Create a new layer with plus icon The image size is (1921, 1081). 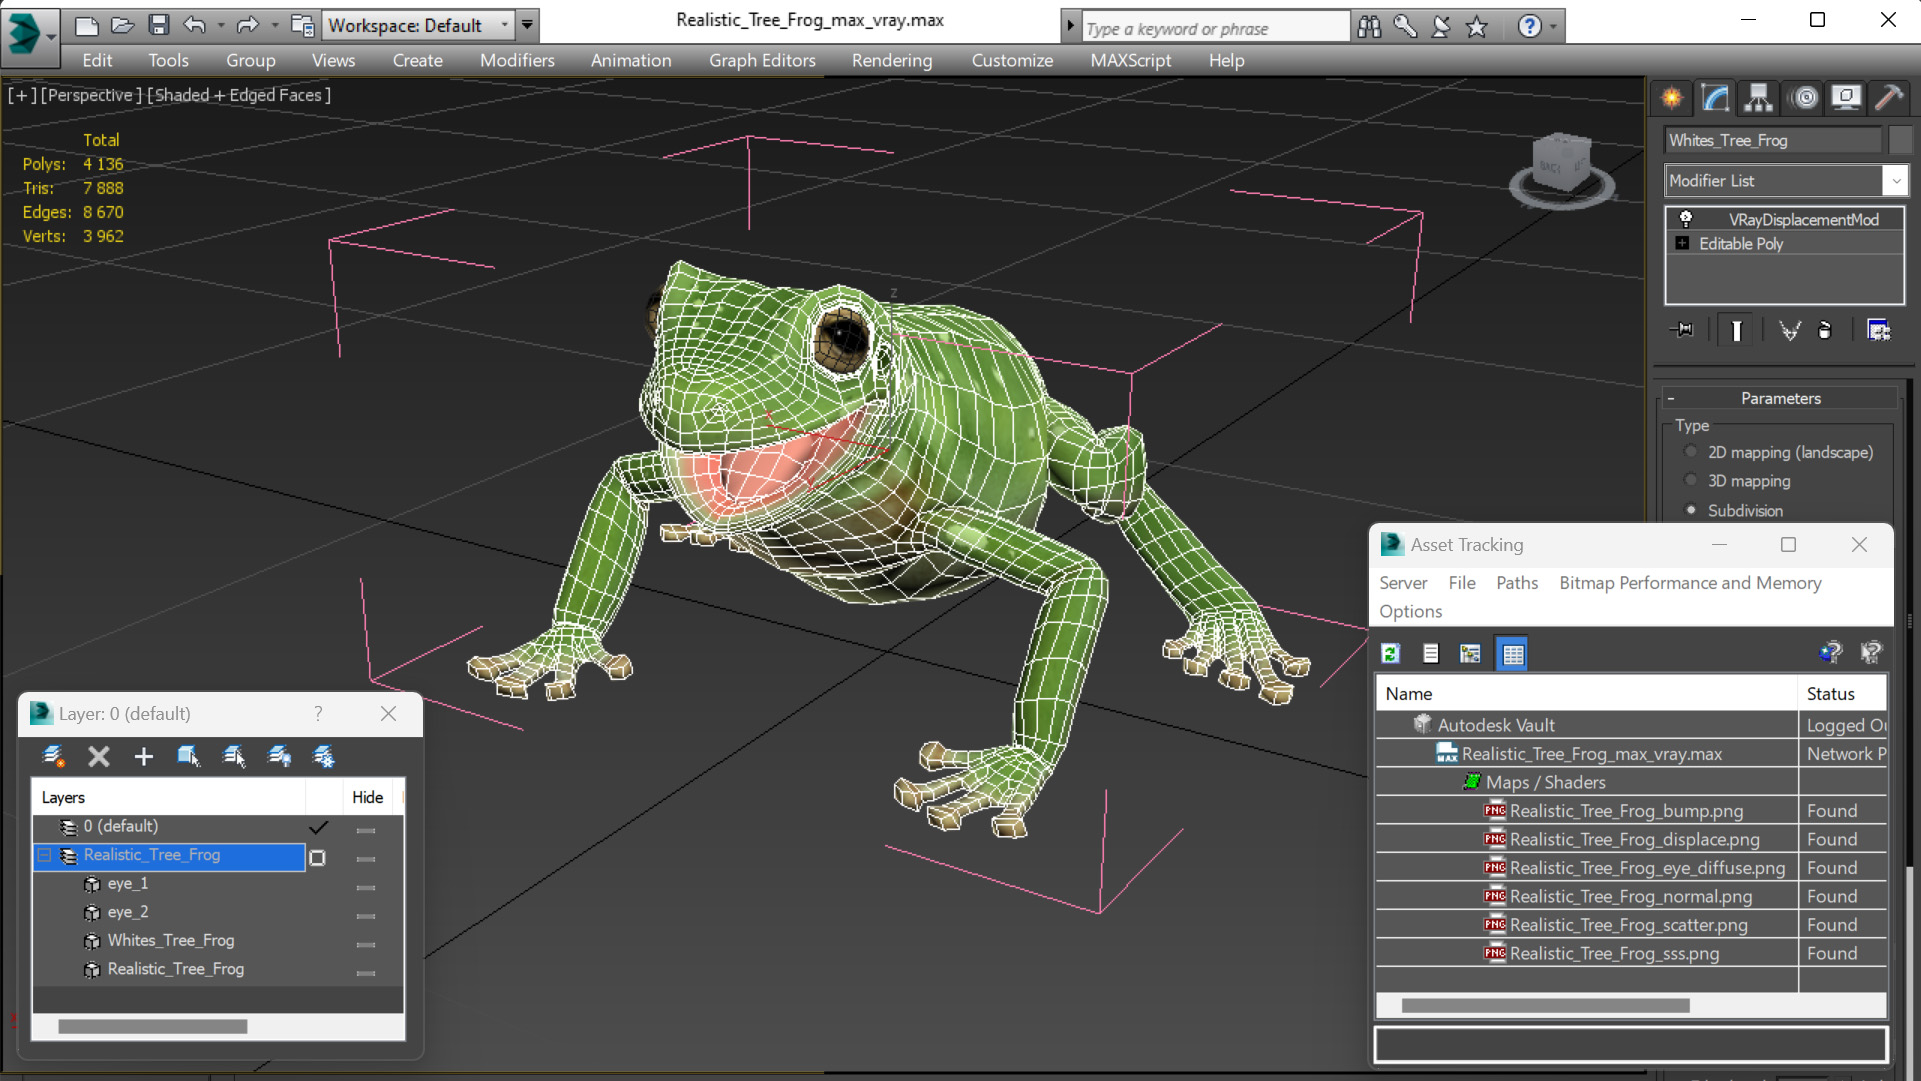[143, 757]
